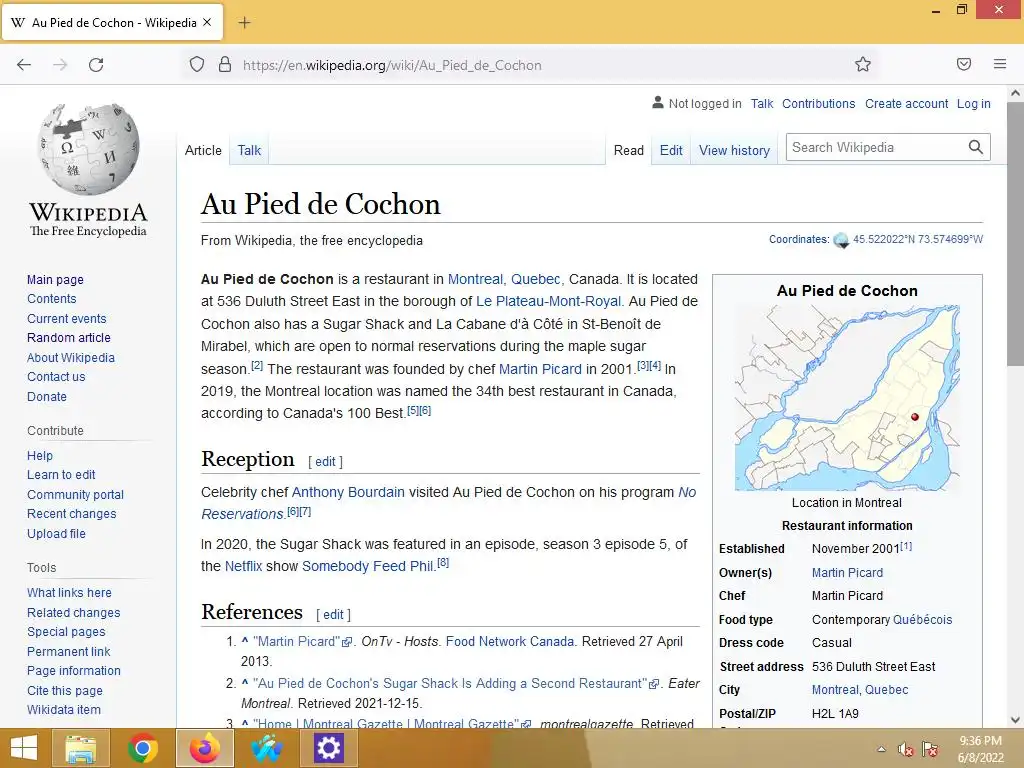Open the Food Network Canada reference link
This screenshot has width=1024, height=768.
[509, 641]
